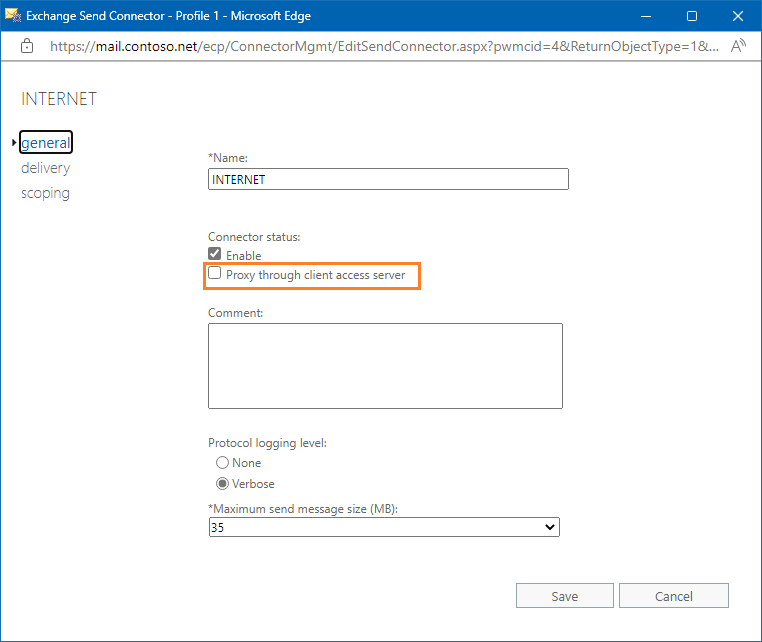762x642 pixels.
Task: Click the INTERNET heading text
Action: (x=59, y=99)
